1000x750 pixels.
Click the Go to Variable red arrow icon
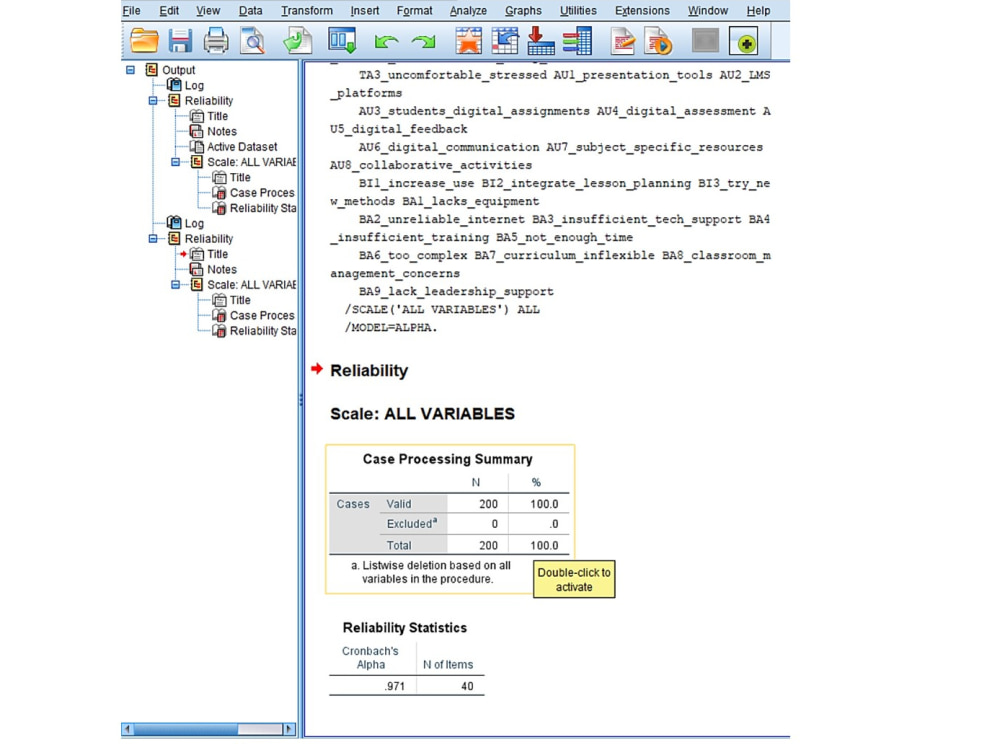541,41
